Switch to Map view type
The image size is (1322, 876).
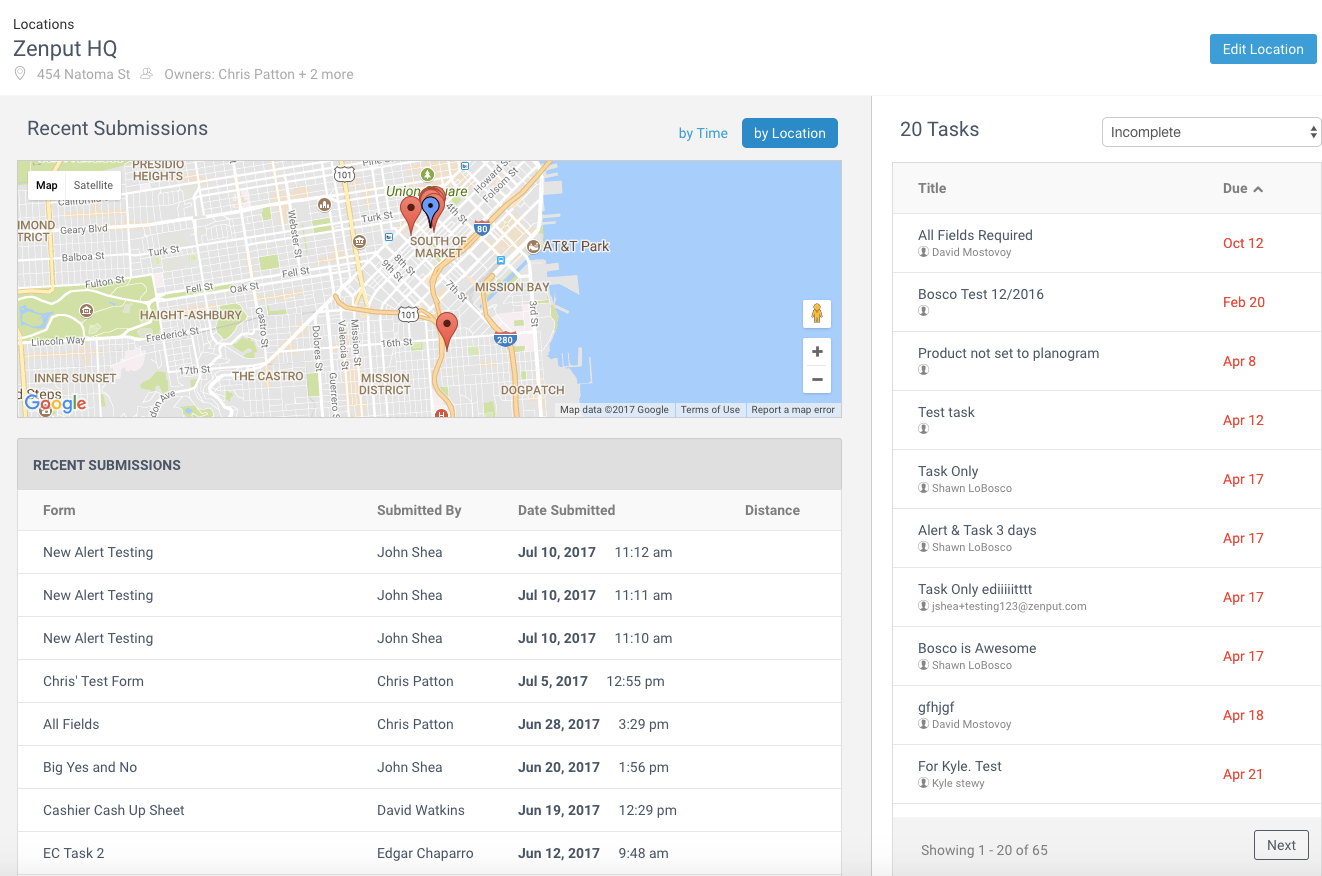(x=47, y=185)
